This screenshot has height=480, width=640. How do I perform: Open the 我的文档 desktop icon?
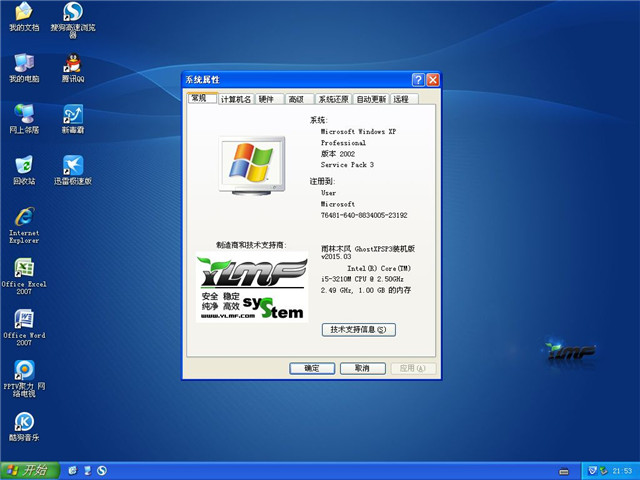click(24, 17)
